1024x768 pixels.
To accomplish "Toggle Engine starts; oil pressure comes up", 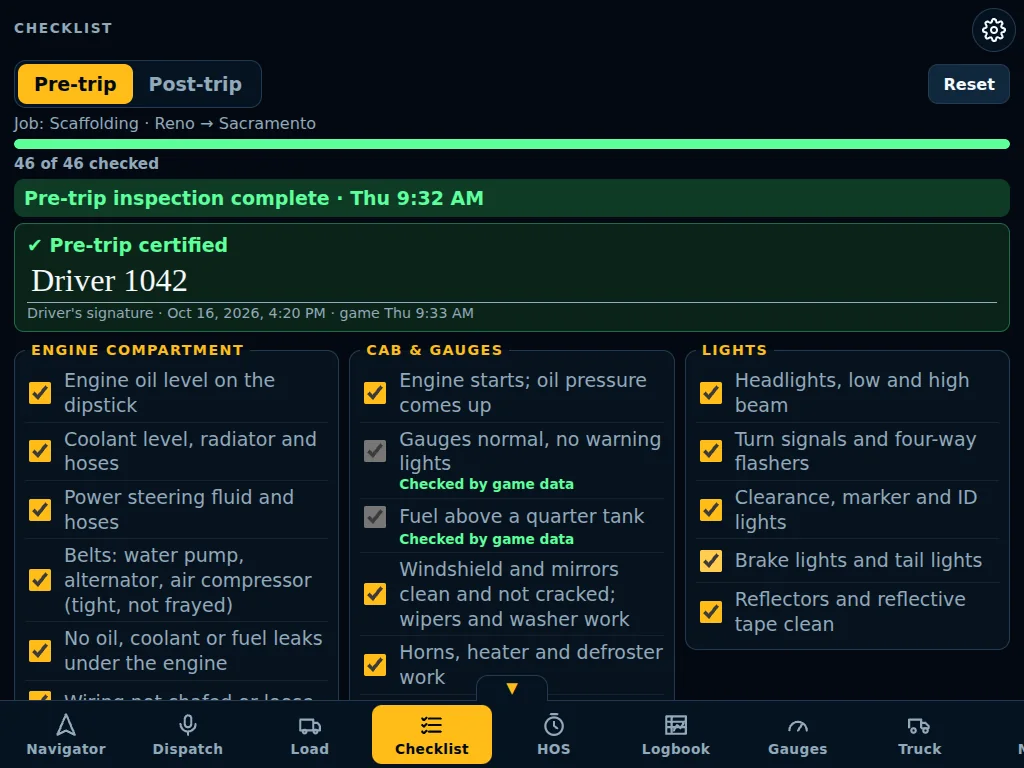I will (375, 393).
